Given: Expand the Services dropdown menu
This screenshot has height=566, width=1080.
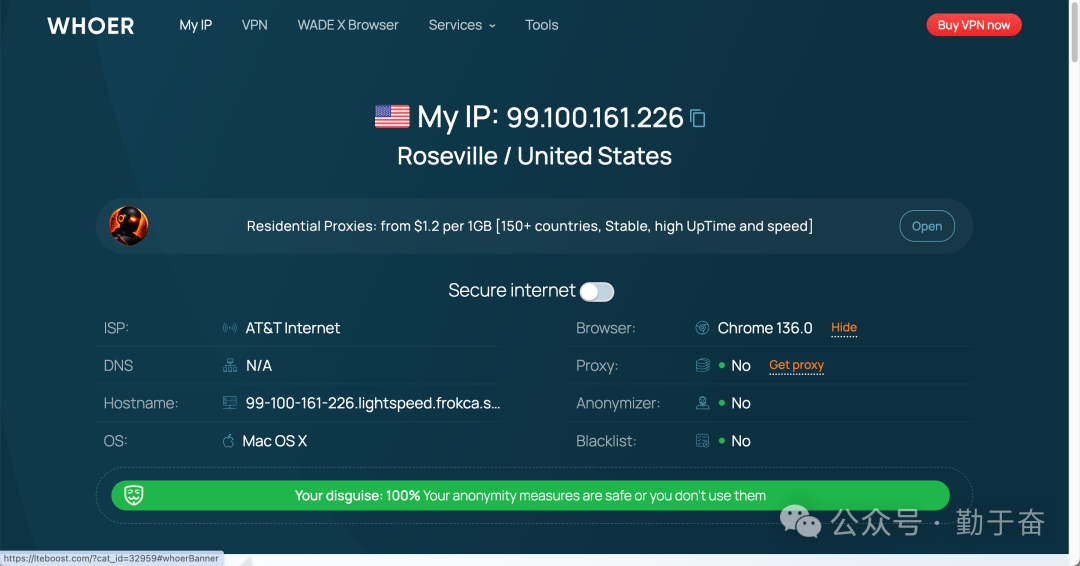Looking at the screenshot, I should click(x=462, y=25).
